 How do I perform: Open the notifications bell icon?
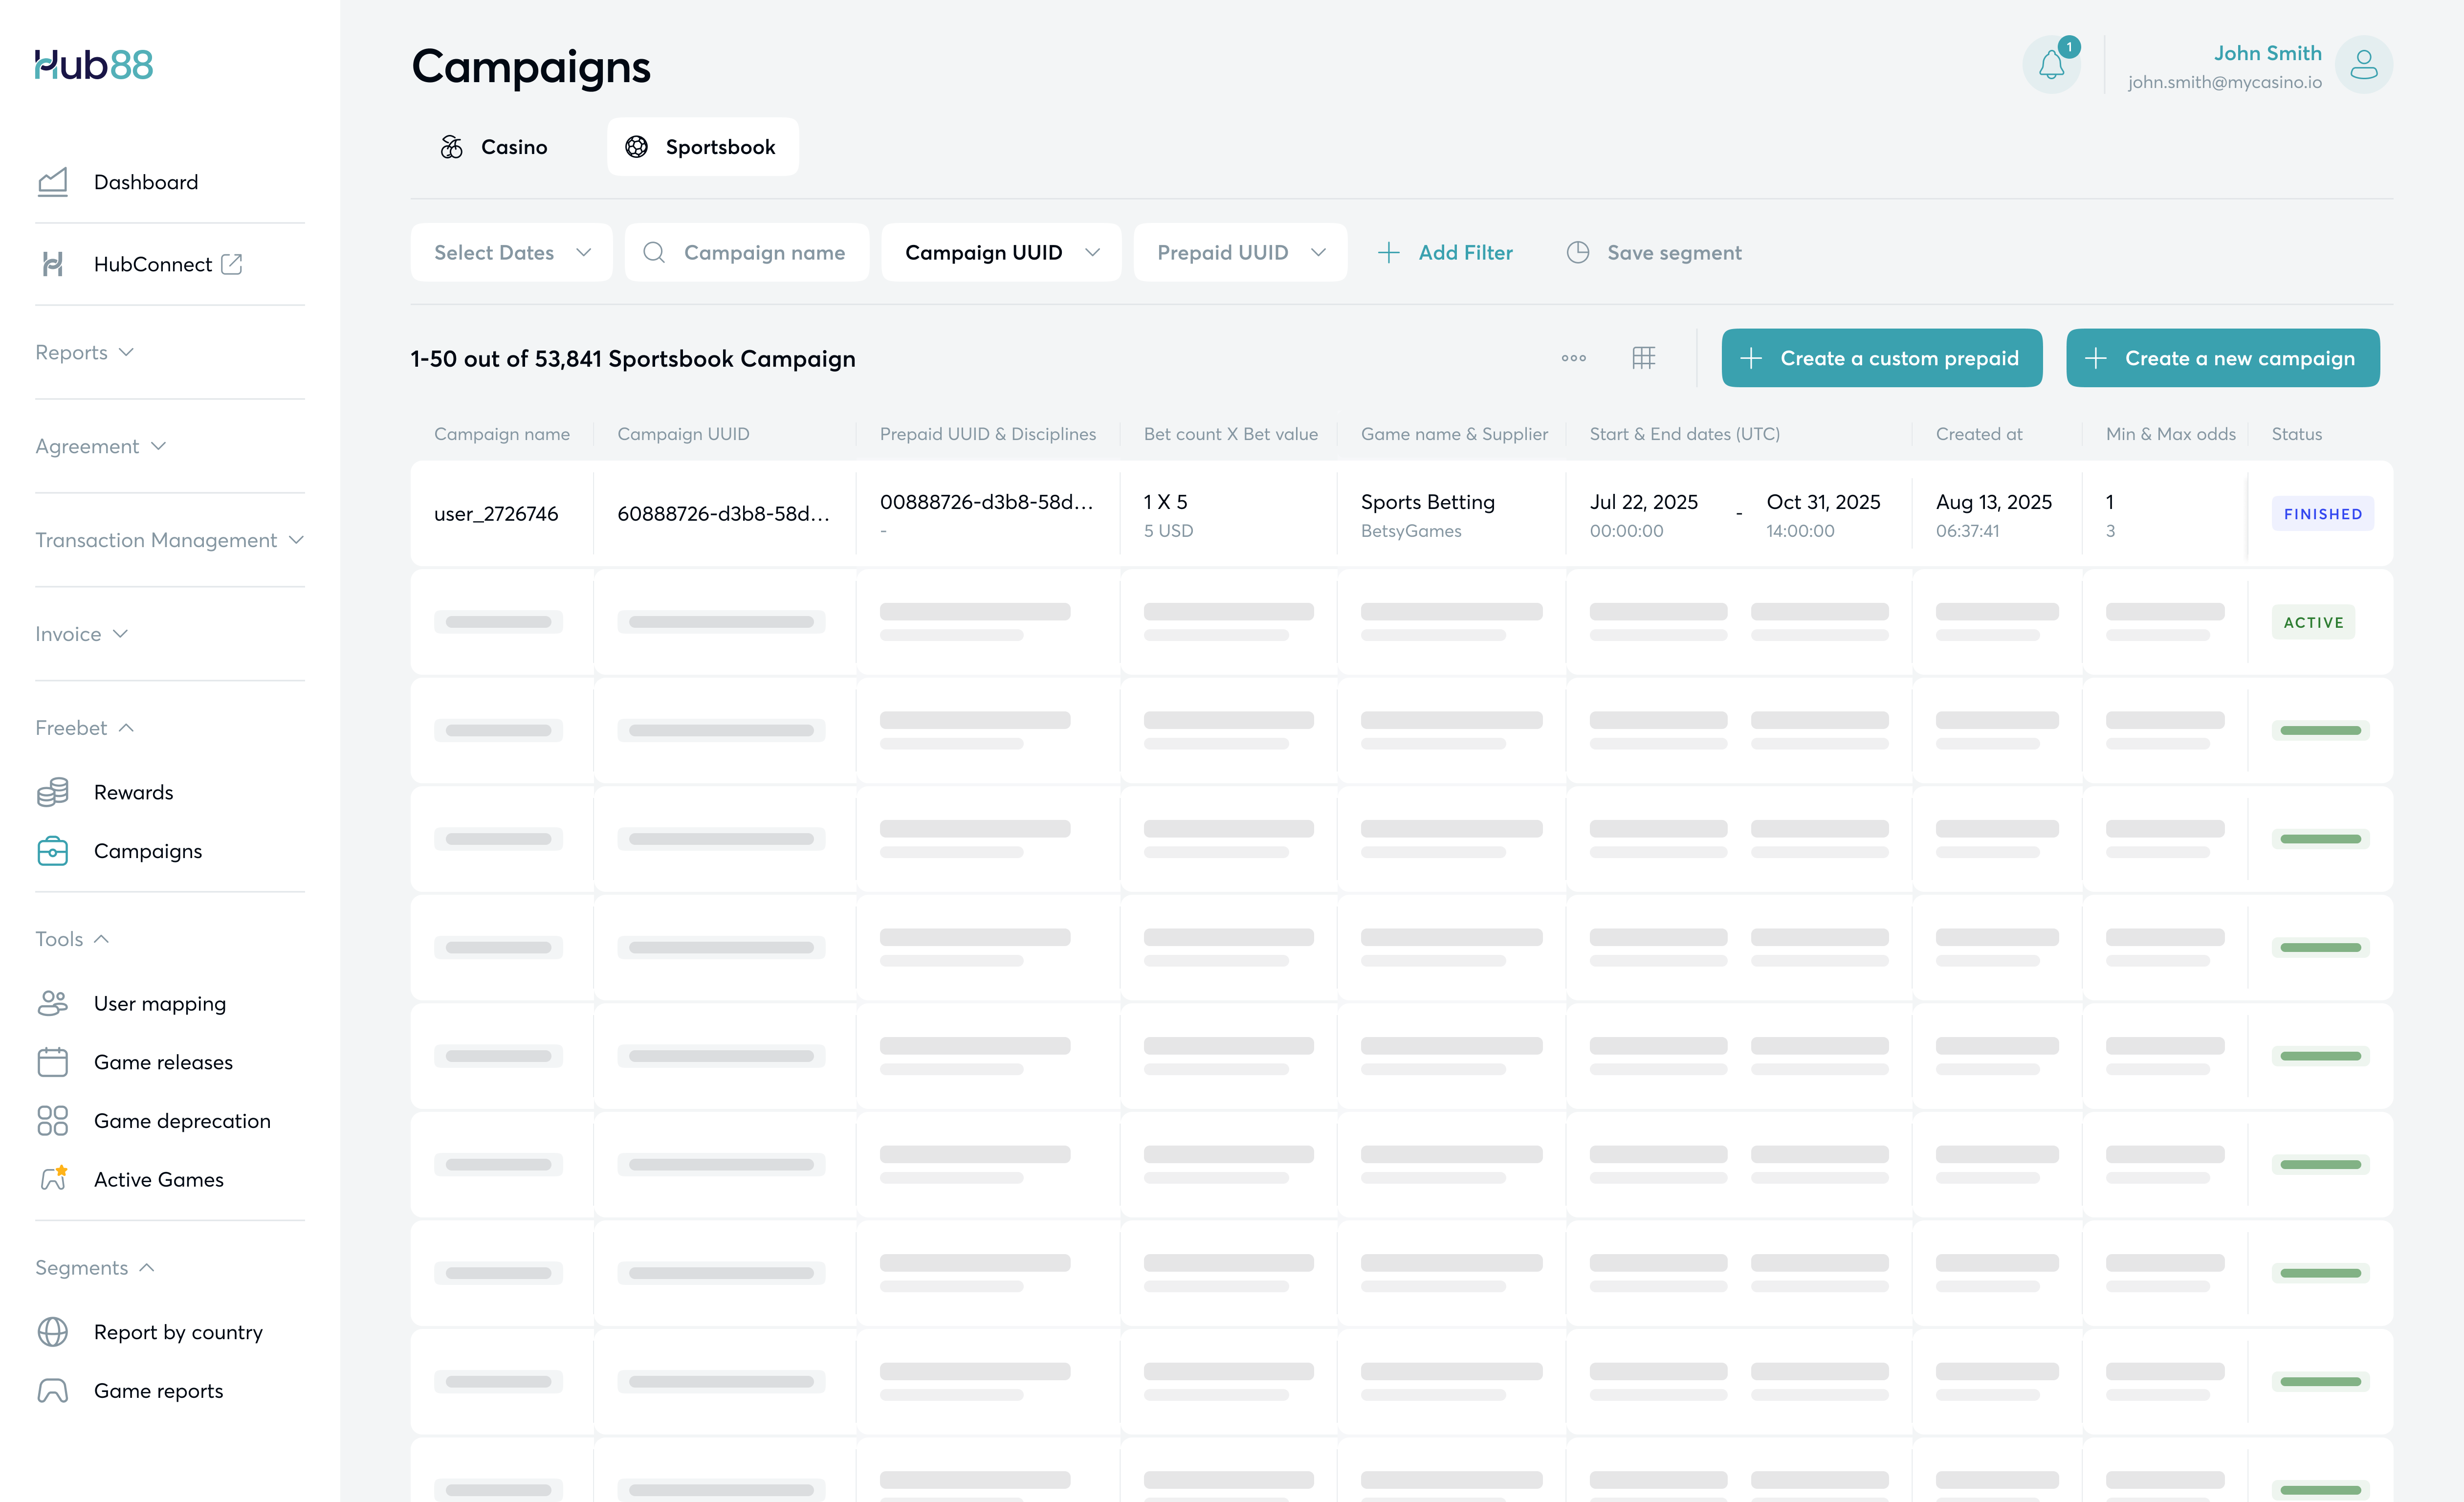pos(2051,66)
